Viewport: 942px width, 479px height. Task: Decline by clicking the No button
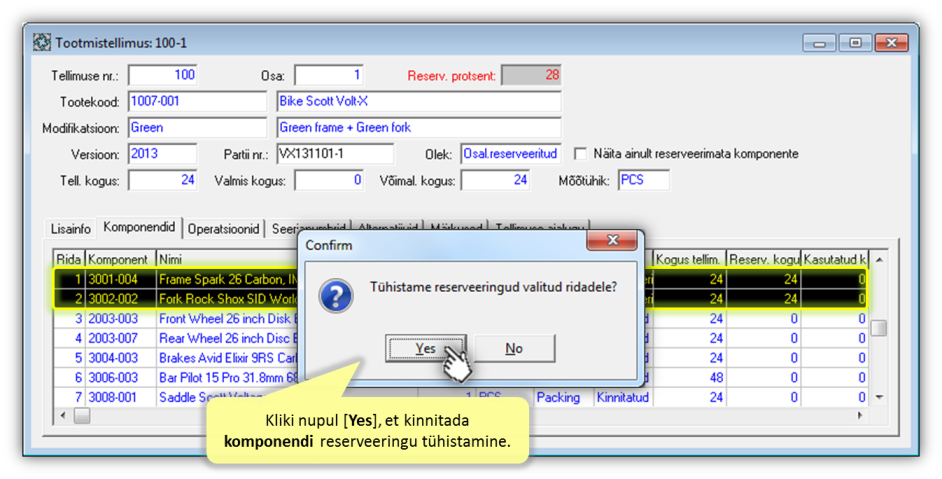tap(514, 349)
